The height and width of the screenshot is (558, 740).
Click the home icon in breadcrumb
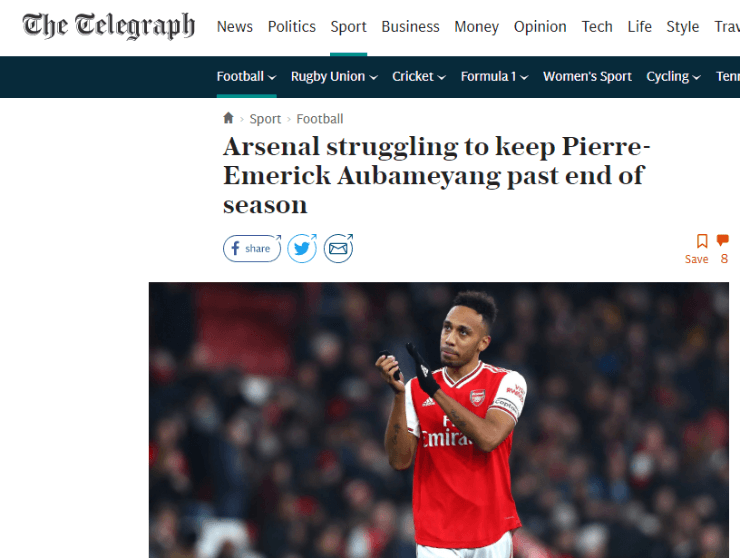(228, 118)
